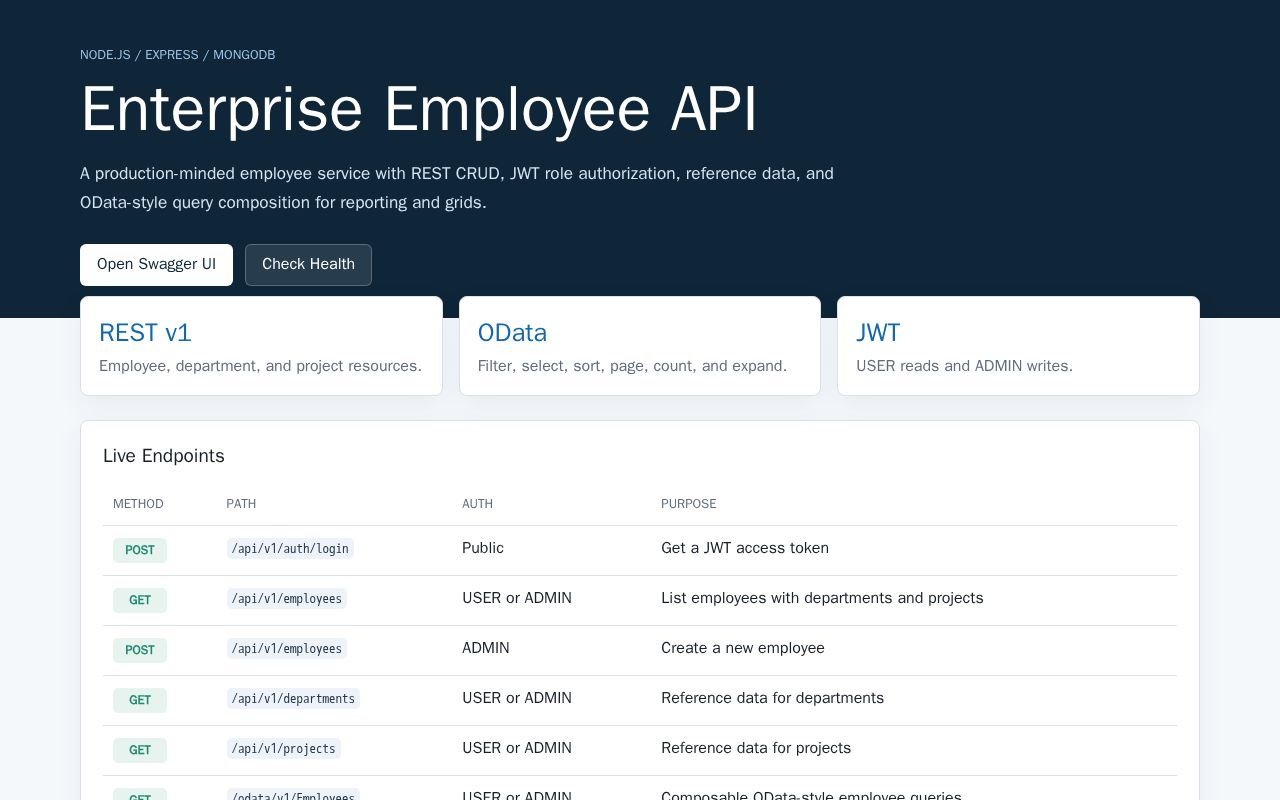Click the AUTH column header
The width and height of the screenshot is (1280, 800).
477,504
